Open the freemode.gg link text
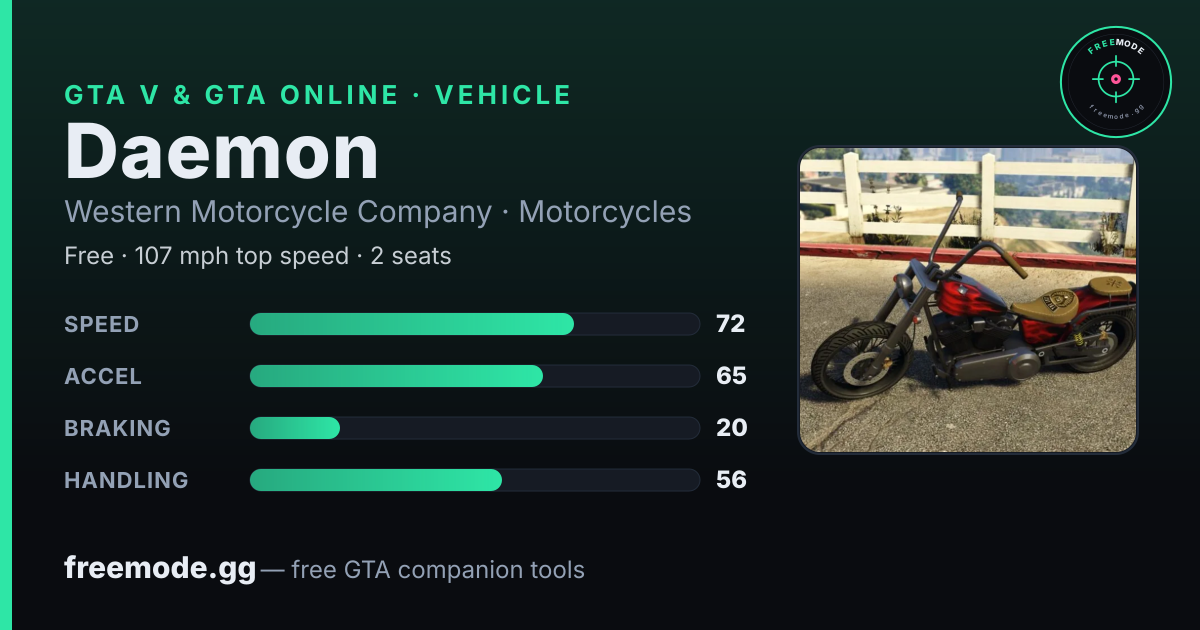 tap(160, 569)
